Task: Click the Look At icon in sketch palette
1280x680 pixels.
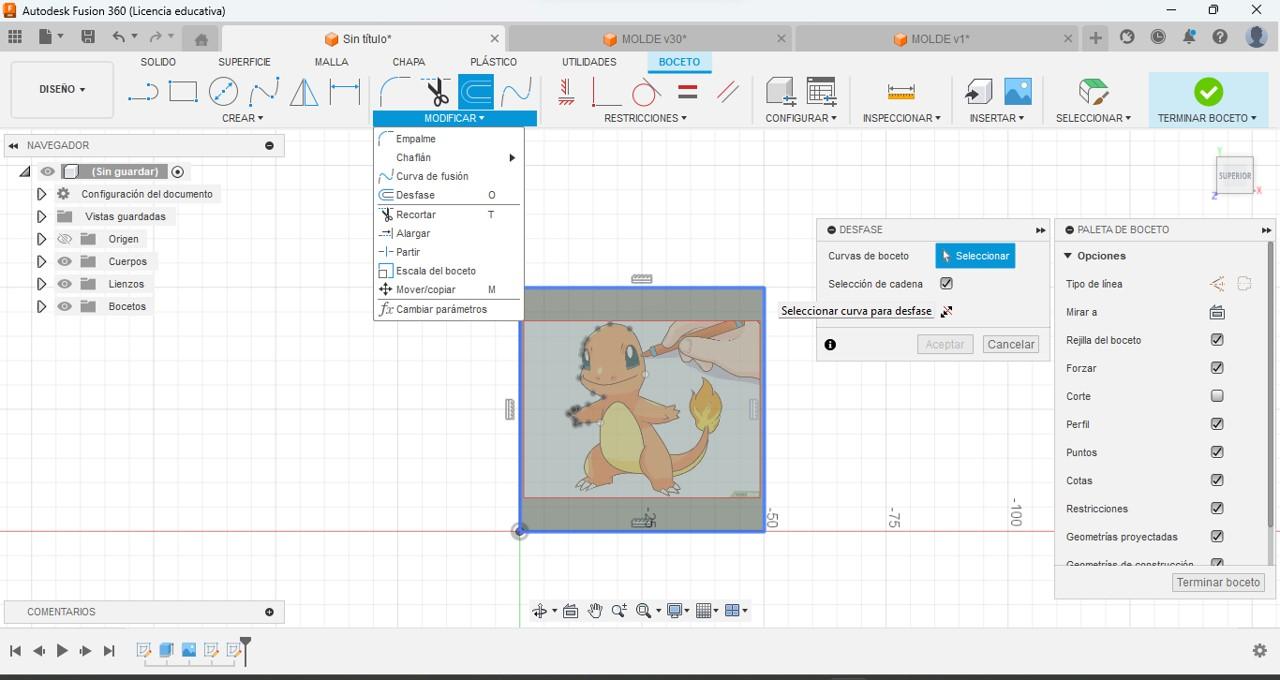Action: pyautogui.click(x=1217, y=312)
